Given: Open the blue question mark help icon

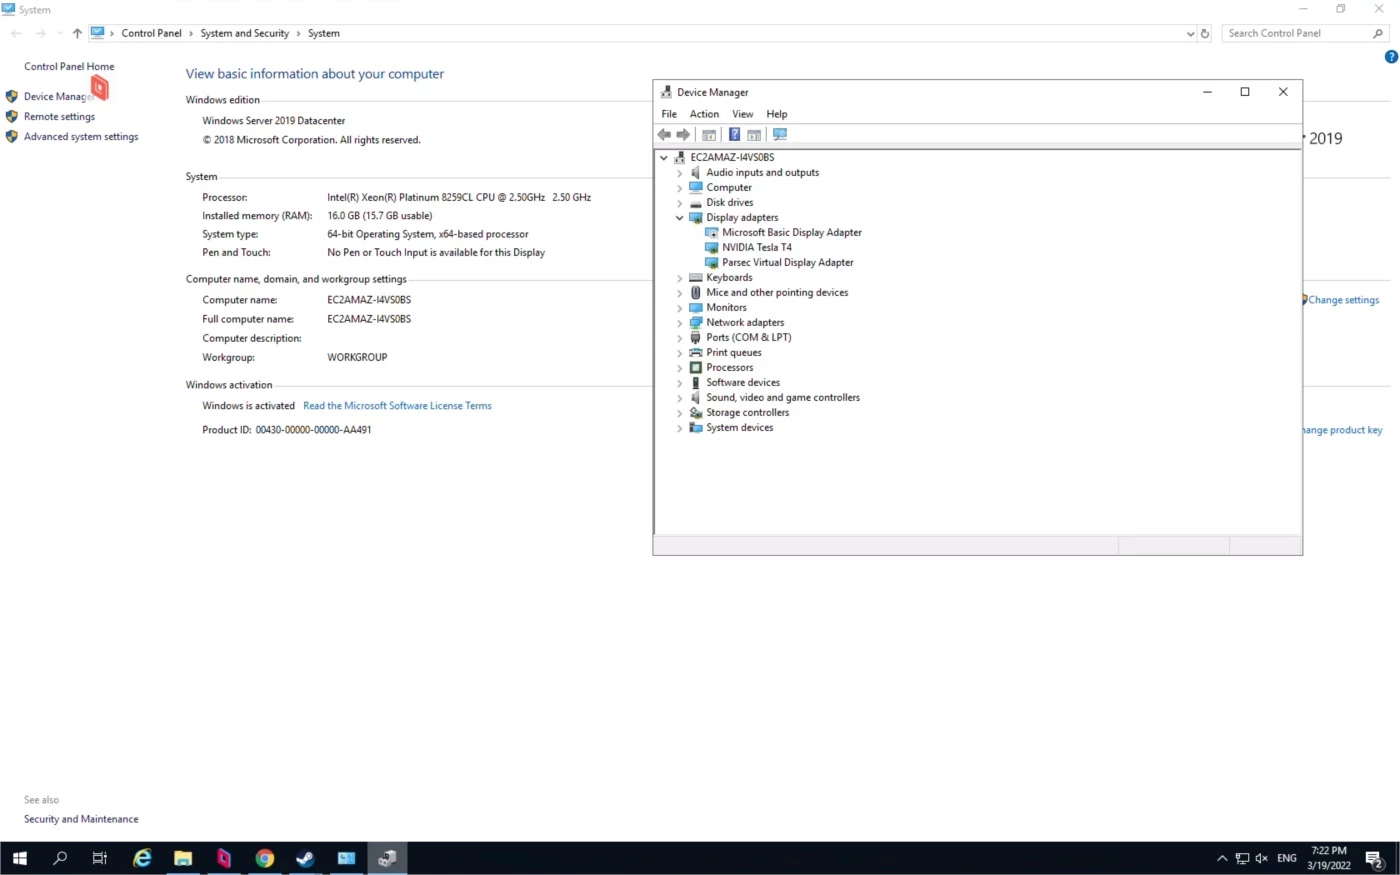Looking at the screenshot, I should (x=734, y=135).
